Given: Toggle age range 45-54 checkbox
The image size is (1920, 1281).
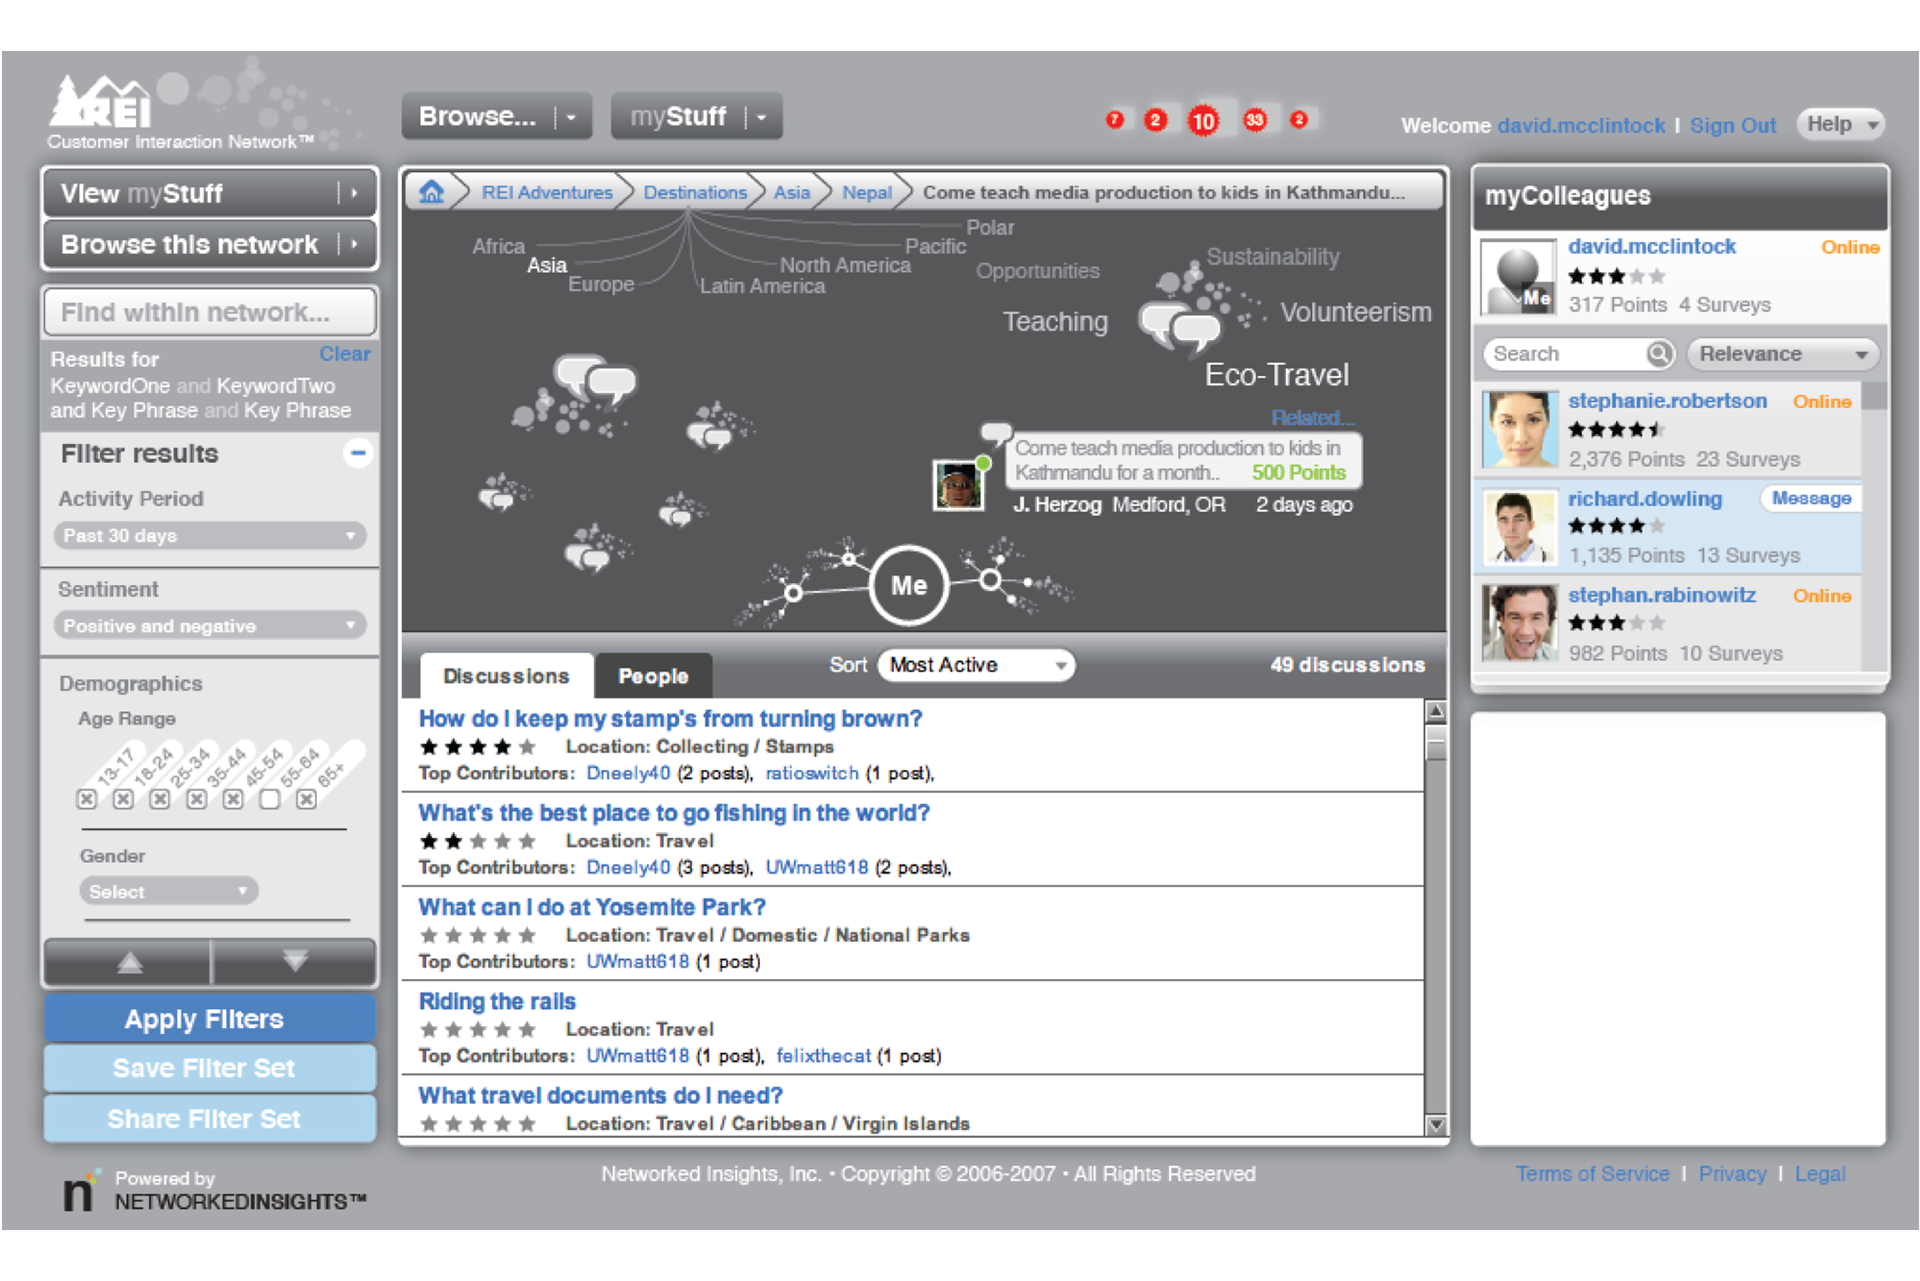Looking at the screenshot, I should pyautogui.click(x=233, y=799).
